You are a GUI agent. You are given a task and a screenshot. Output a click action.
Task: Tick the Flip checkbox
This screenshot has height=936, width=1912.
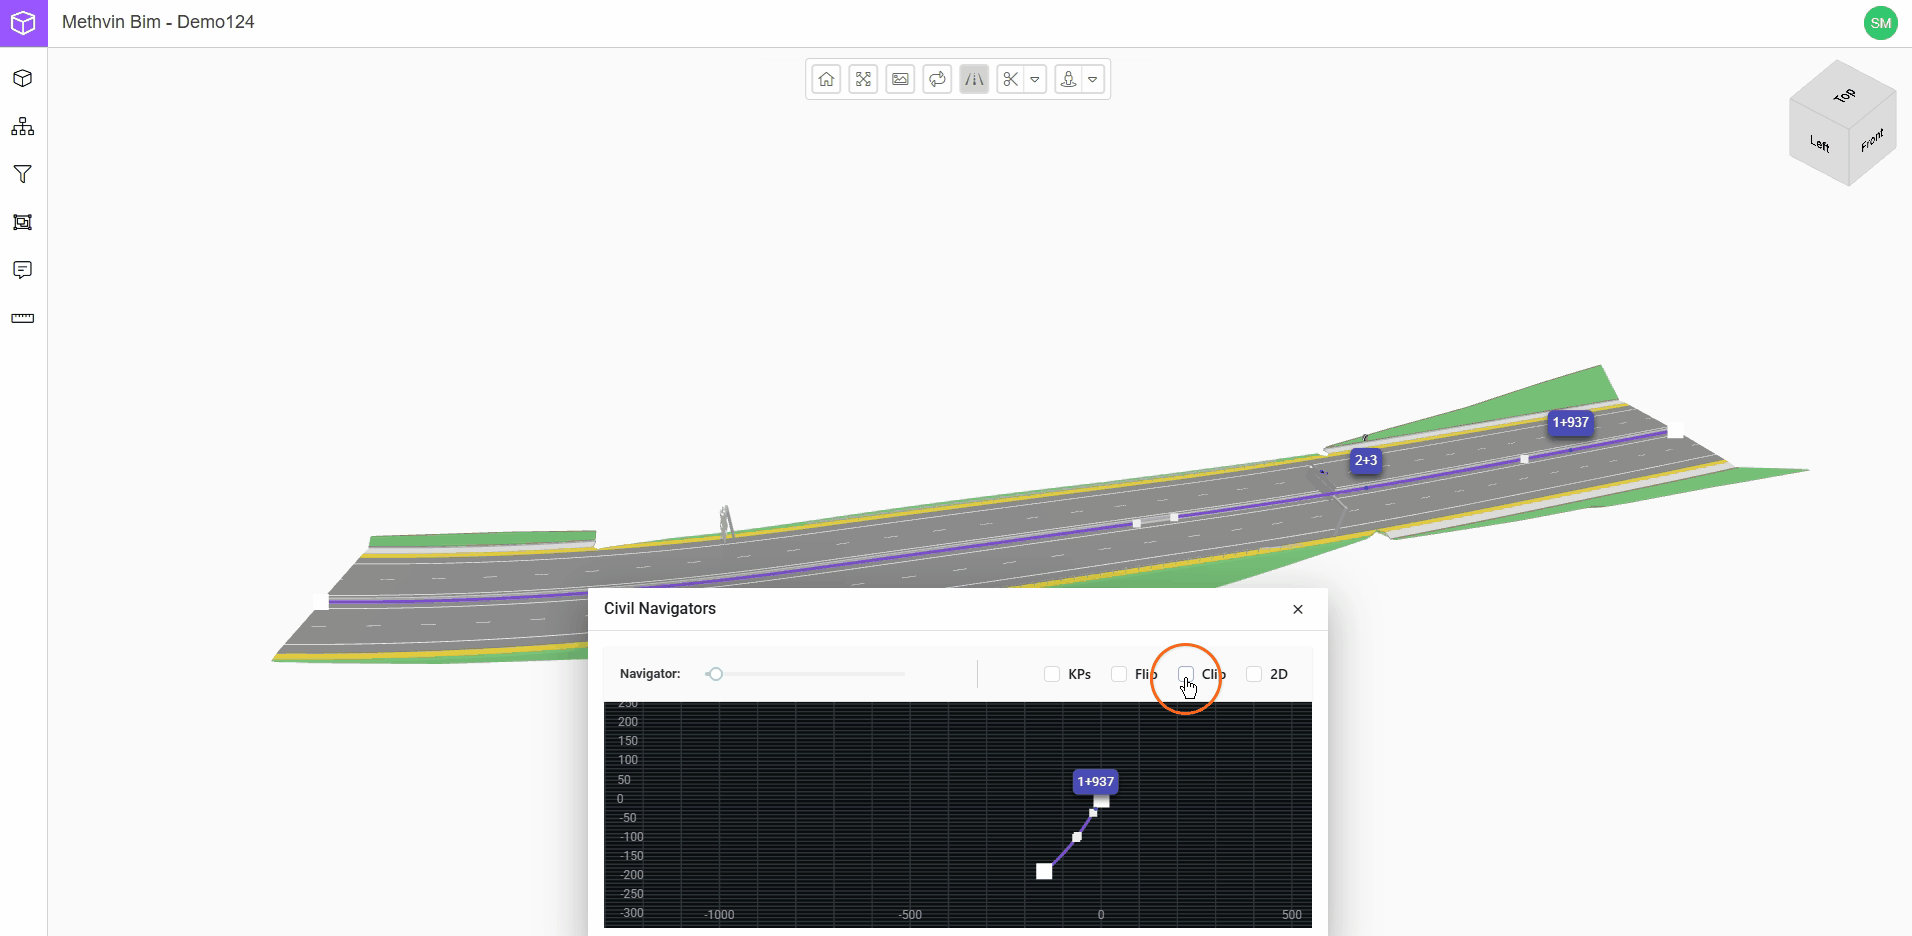[x=1119, y=674]
